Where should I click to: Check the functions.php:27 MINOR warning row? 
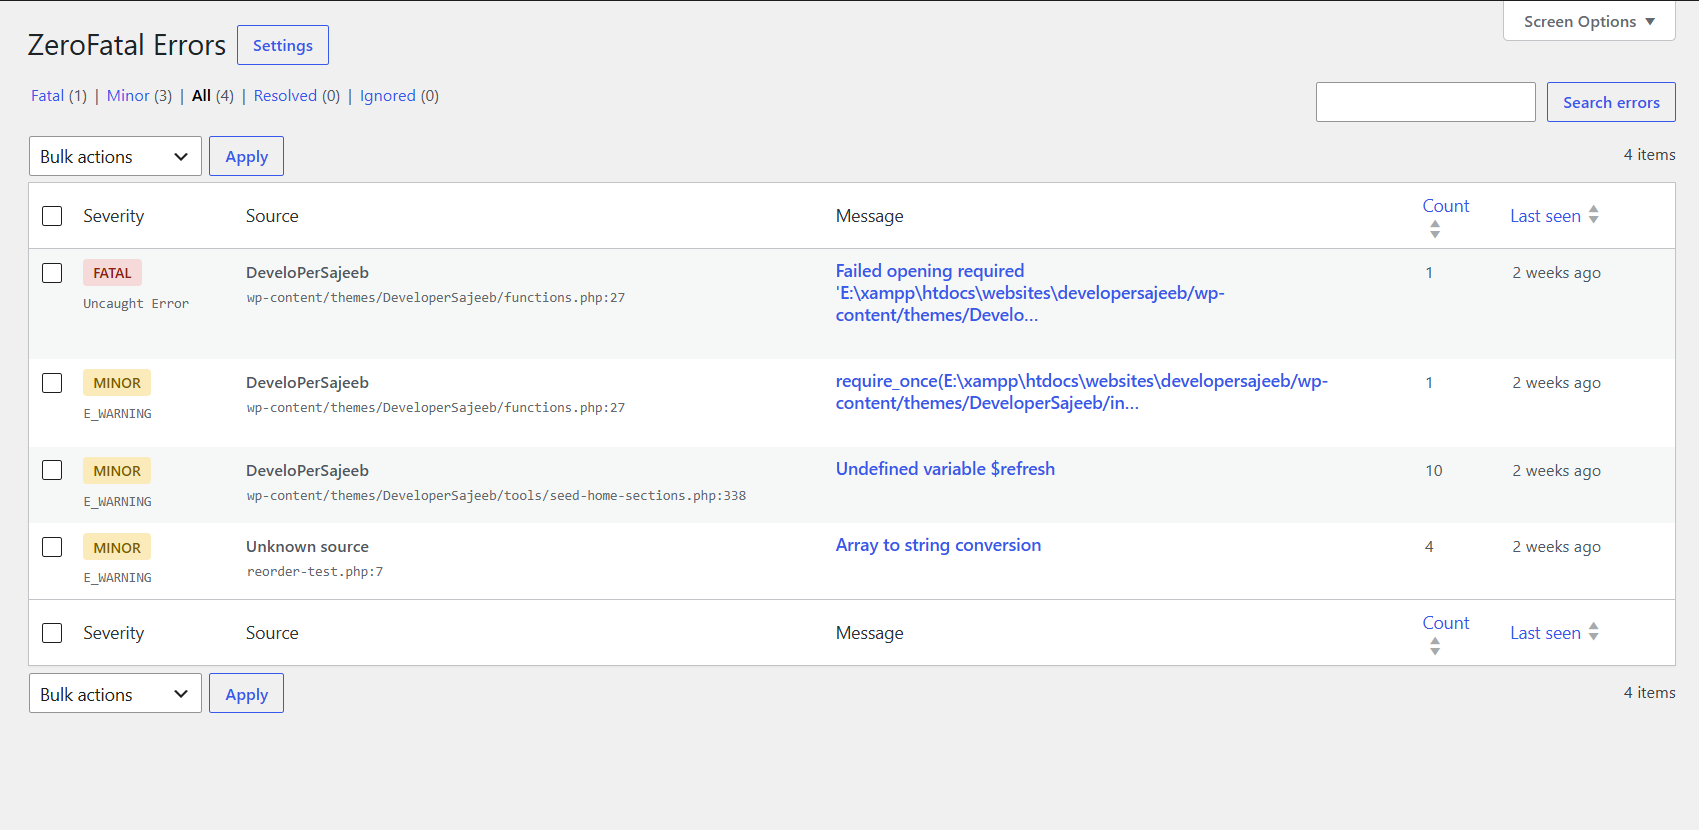coord(52,383)
